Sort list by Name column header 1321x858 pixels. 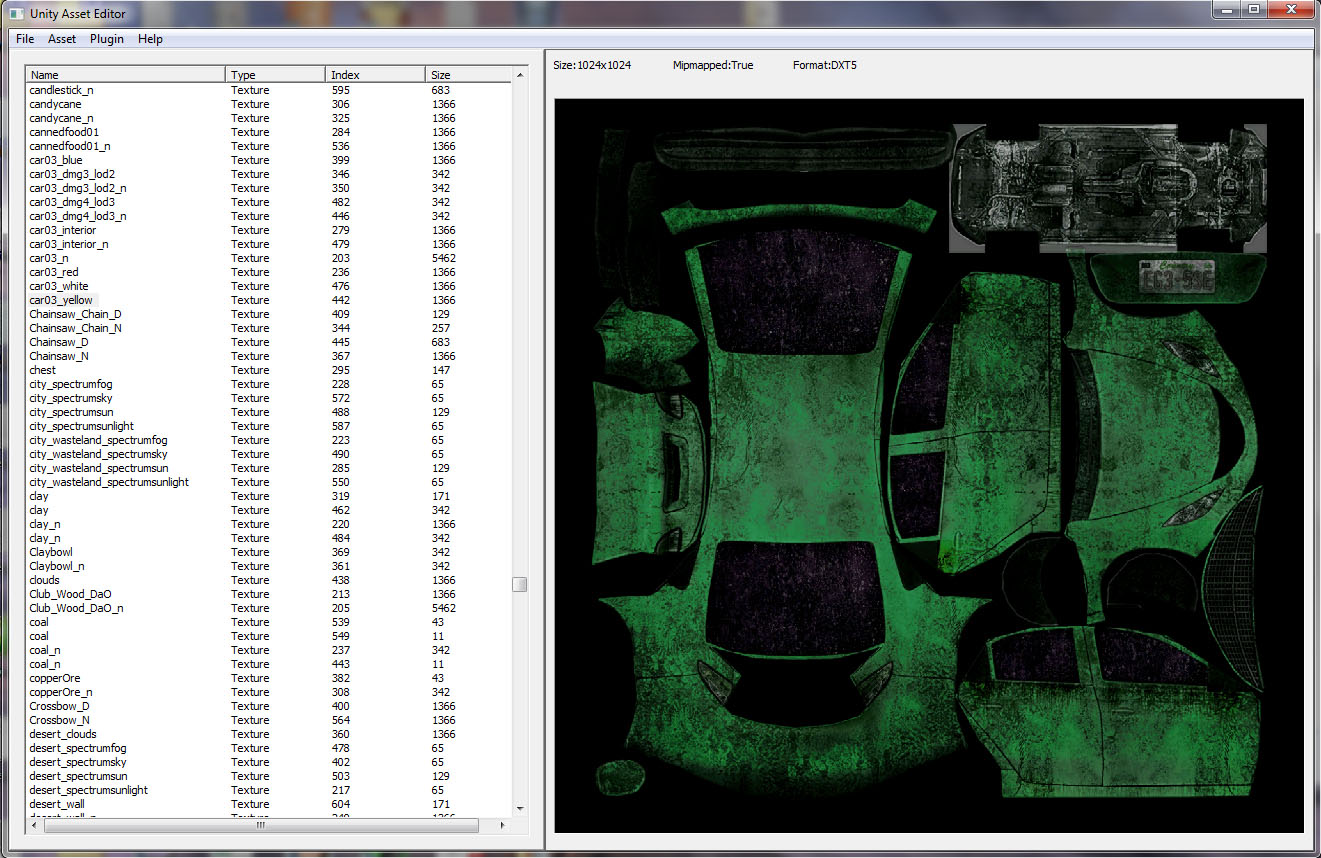click(x=126, y=75)
